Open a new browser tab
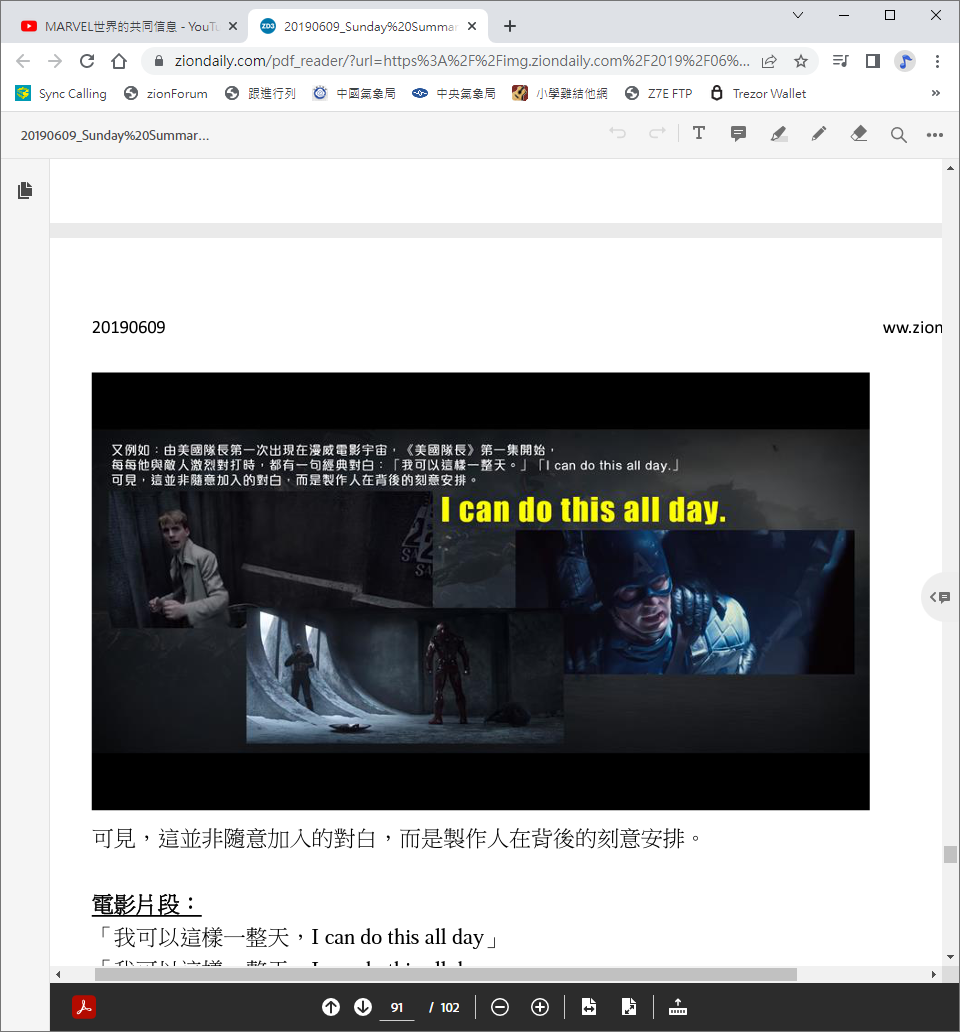Image resolution: width=960 pixels, height=1032 pixels. coord(510,26)
